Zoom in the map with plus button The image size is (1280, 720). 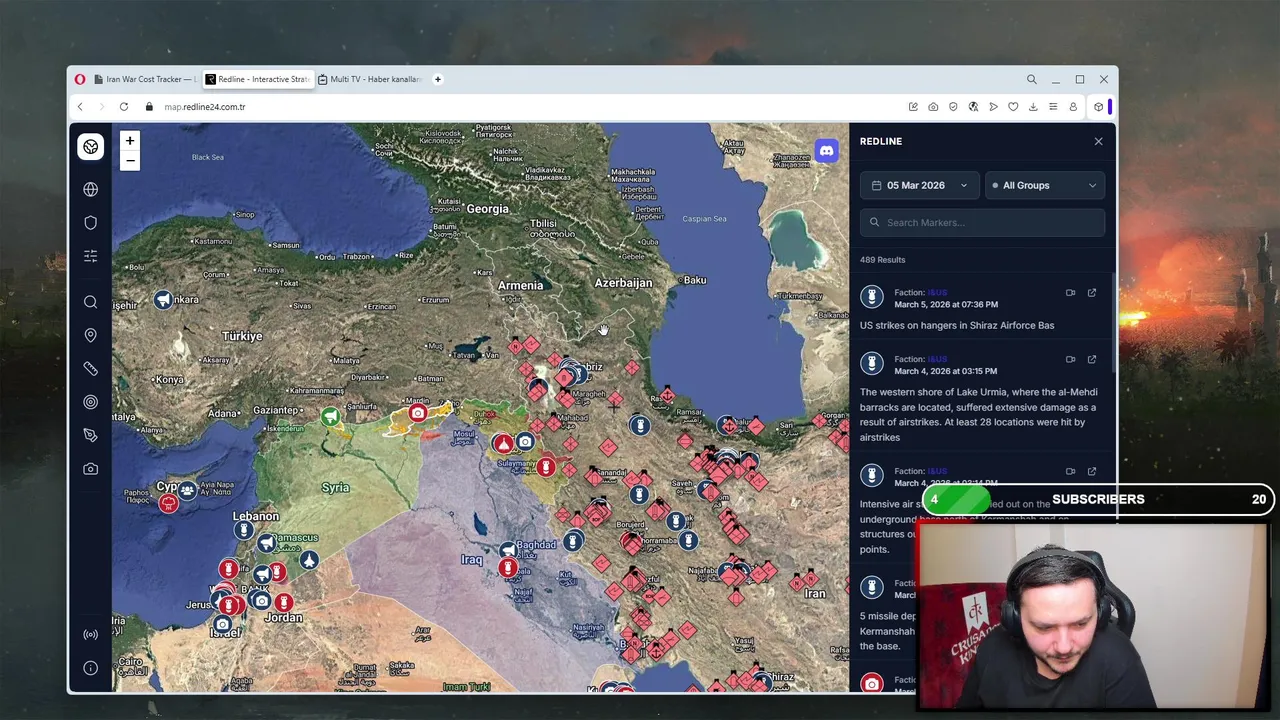[129, 141]
